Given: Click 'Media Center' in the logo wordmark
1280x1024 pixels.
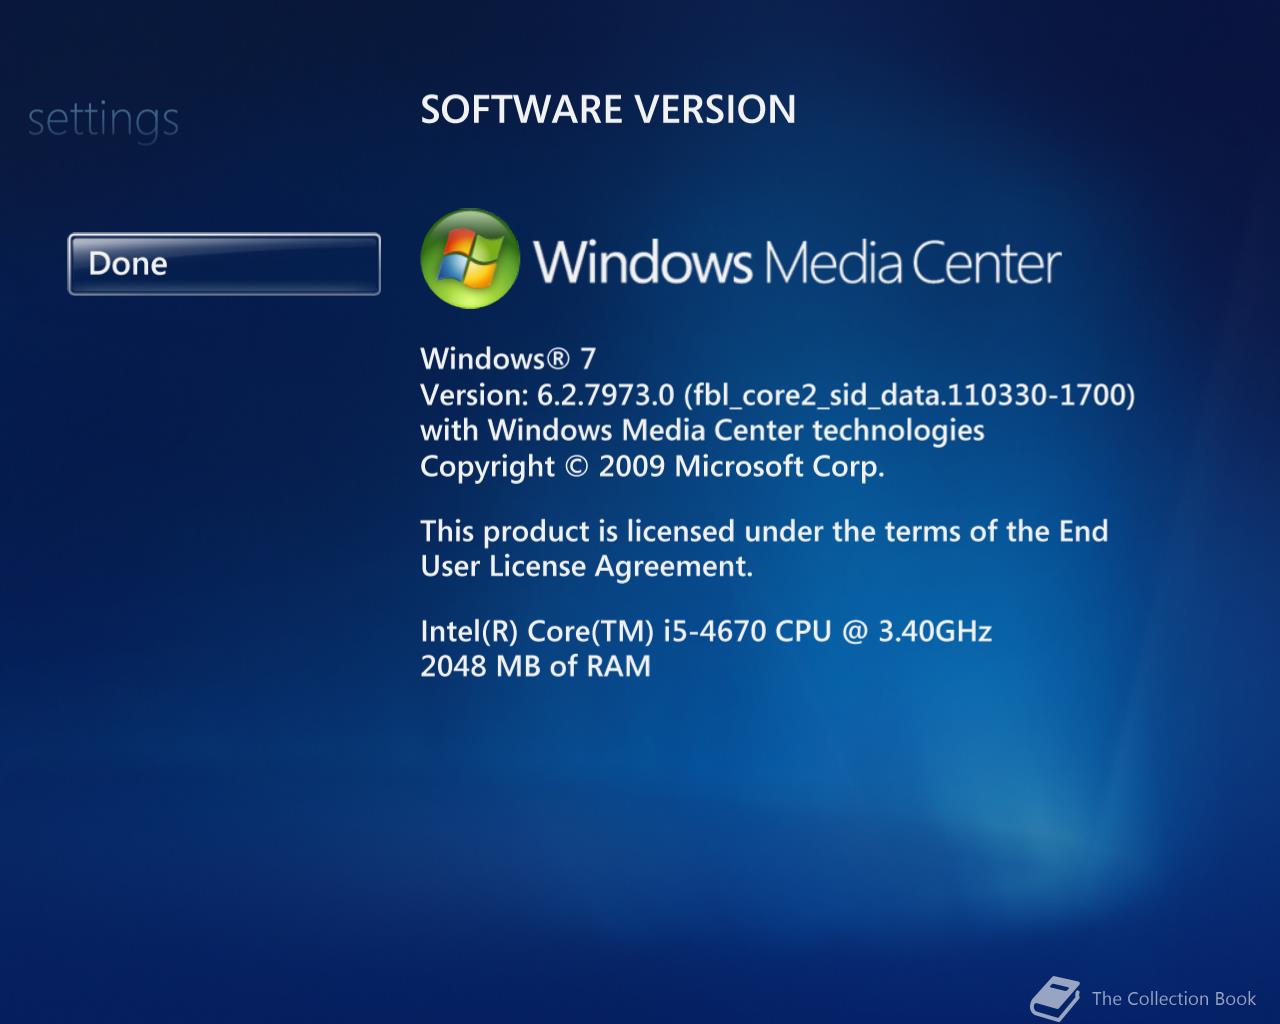Looking at the screenshot, I should (912, 261).
